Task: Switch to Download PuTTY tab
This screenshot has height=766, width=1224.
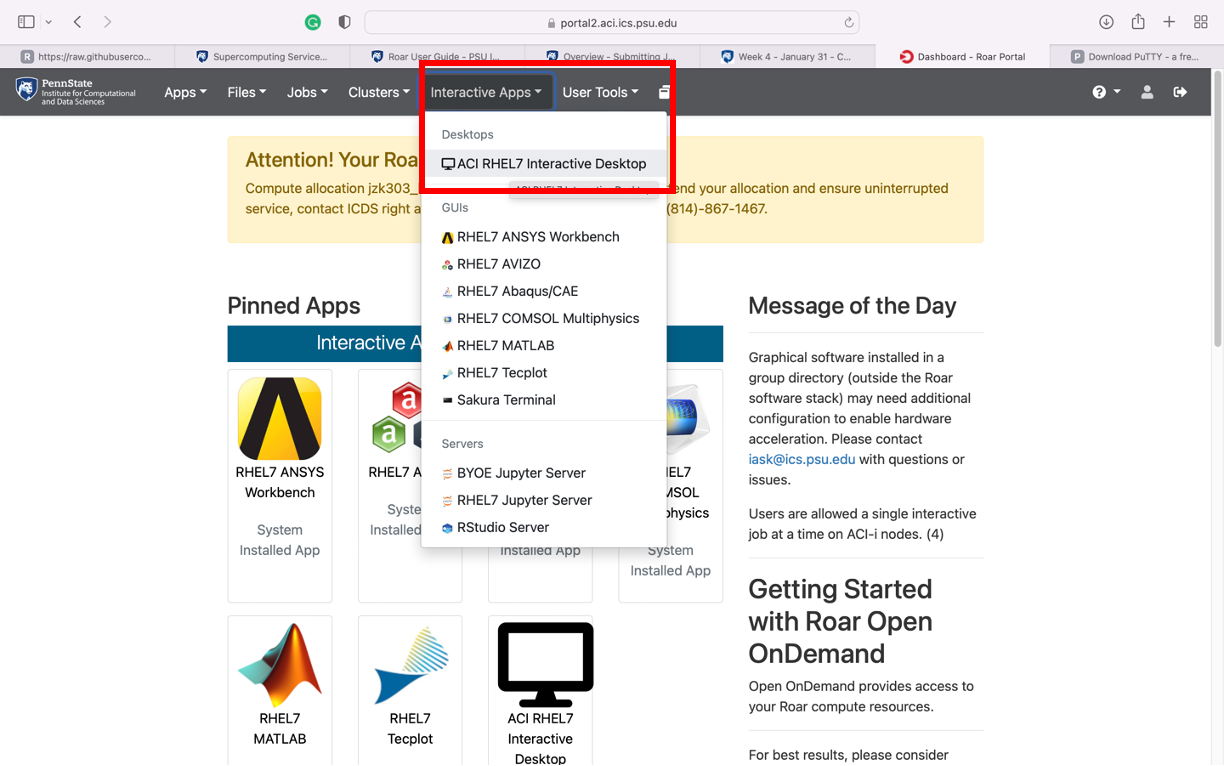Action: pyautogui.click(x=1136, y=57)
